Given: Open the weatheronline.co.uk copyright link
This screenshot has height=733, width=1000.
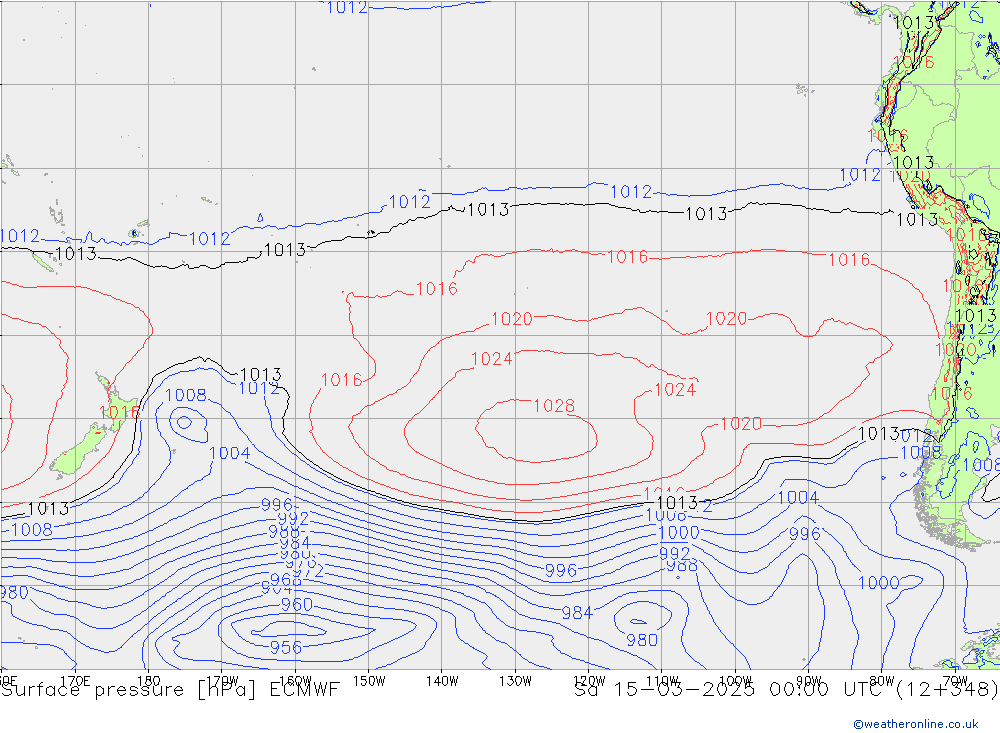Looking at the screenshot, I should pos(916,724).
